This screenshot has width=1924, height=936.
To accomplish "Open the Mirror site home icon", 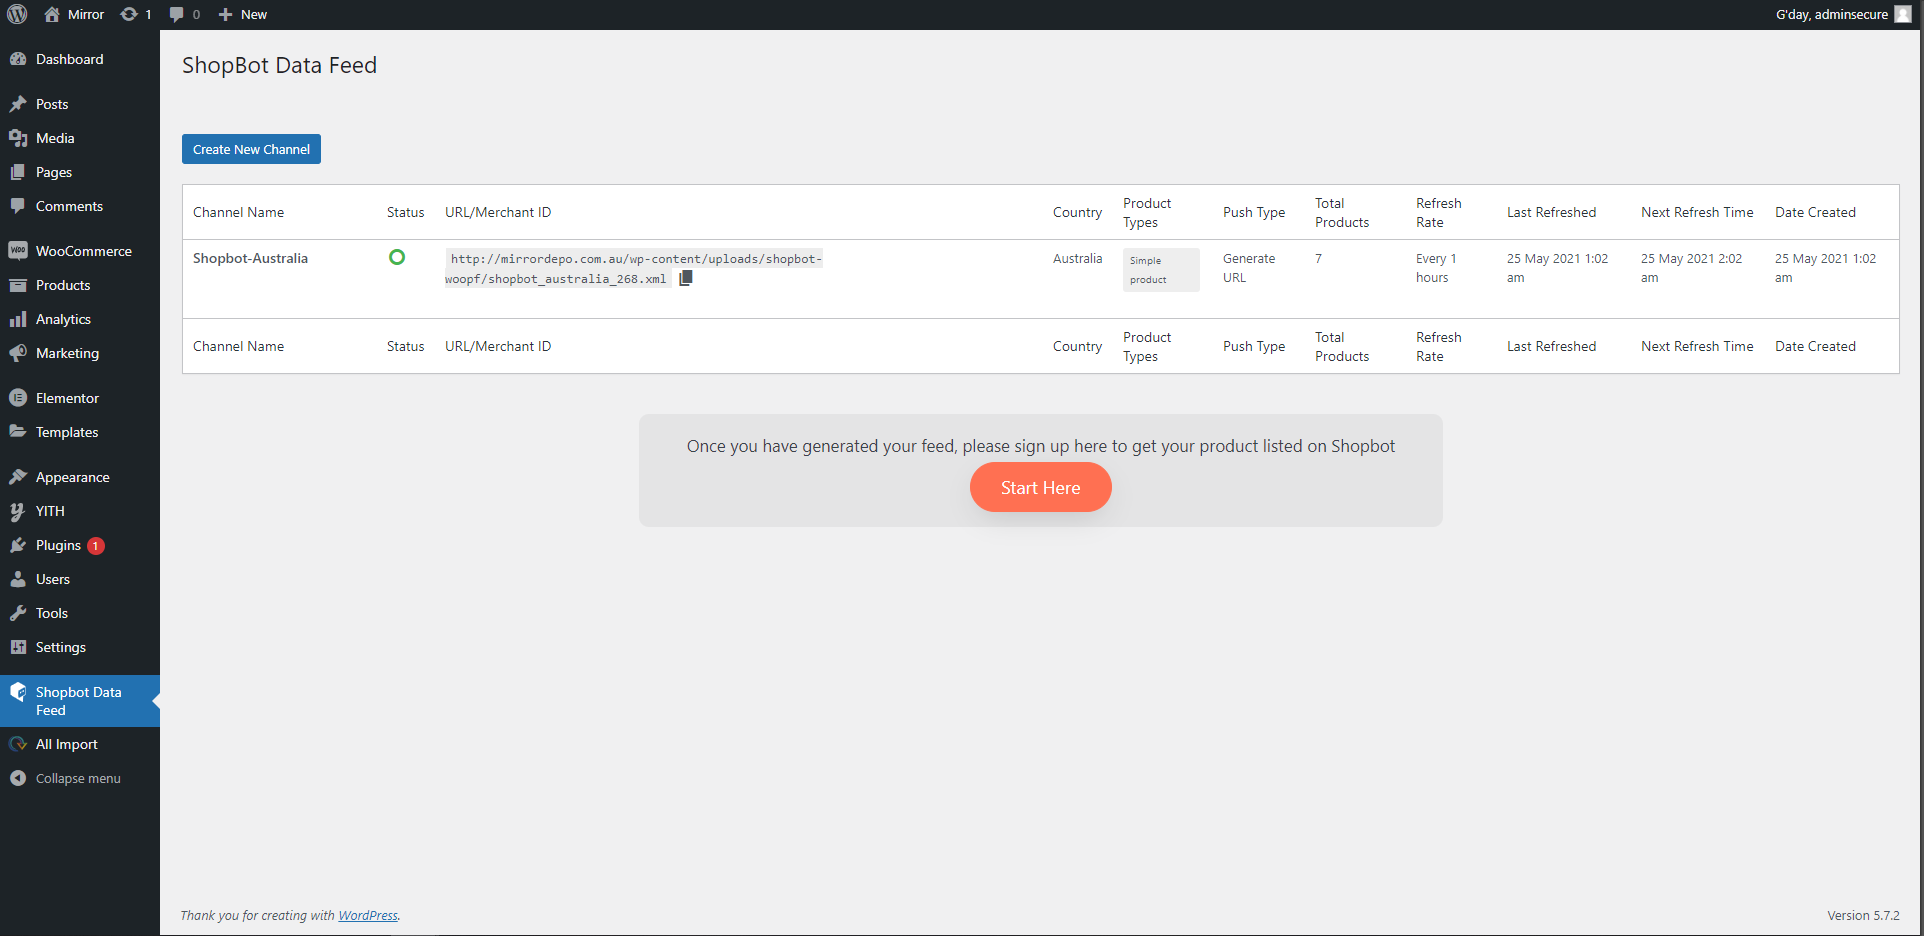I will click(x=52, y=14).
